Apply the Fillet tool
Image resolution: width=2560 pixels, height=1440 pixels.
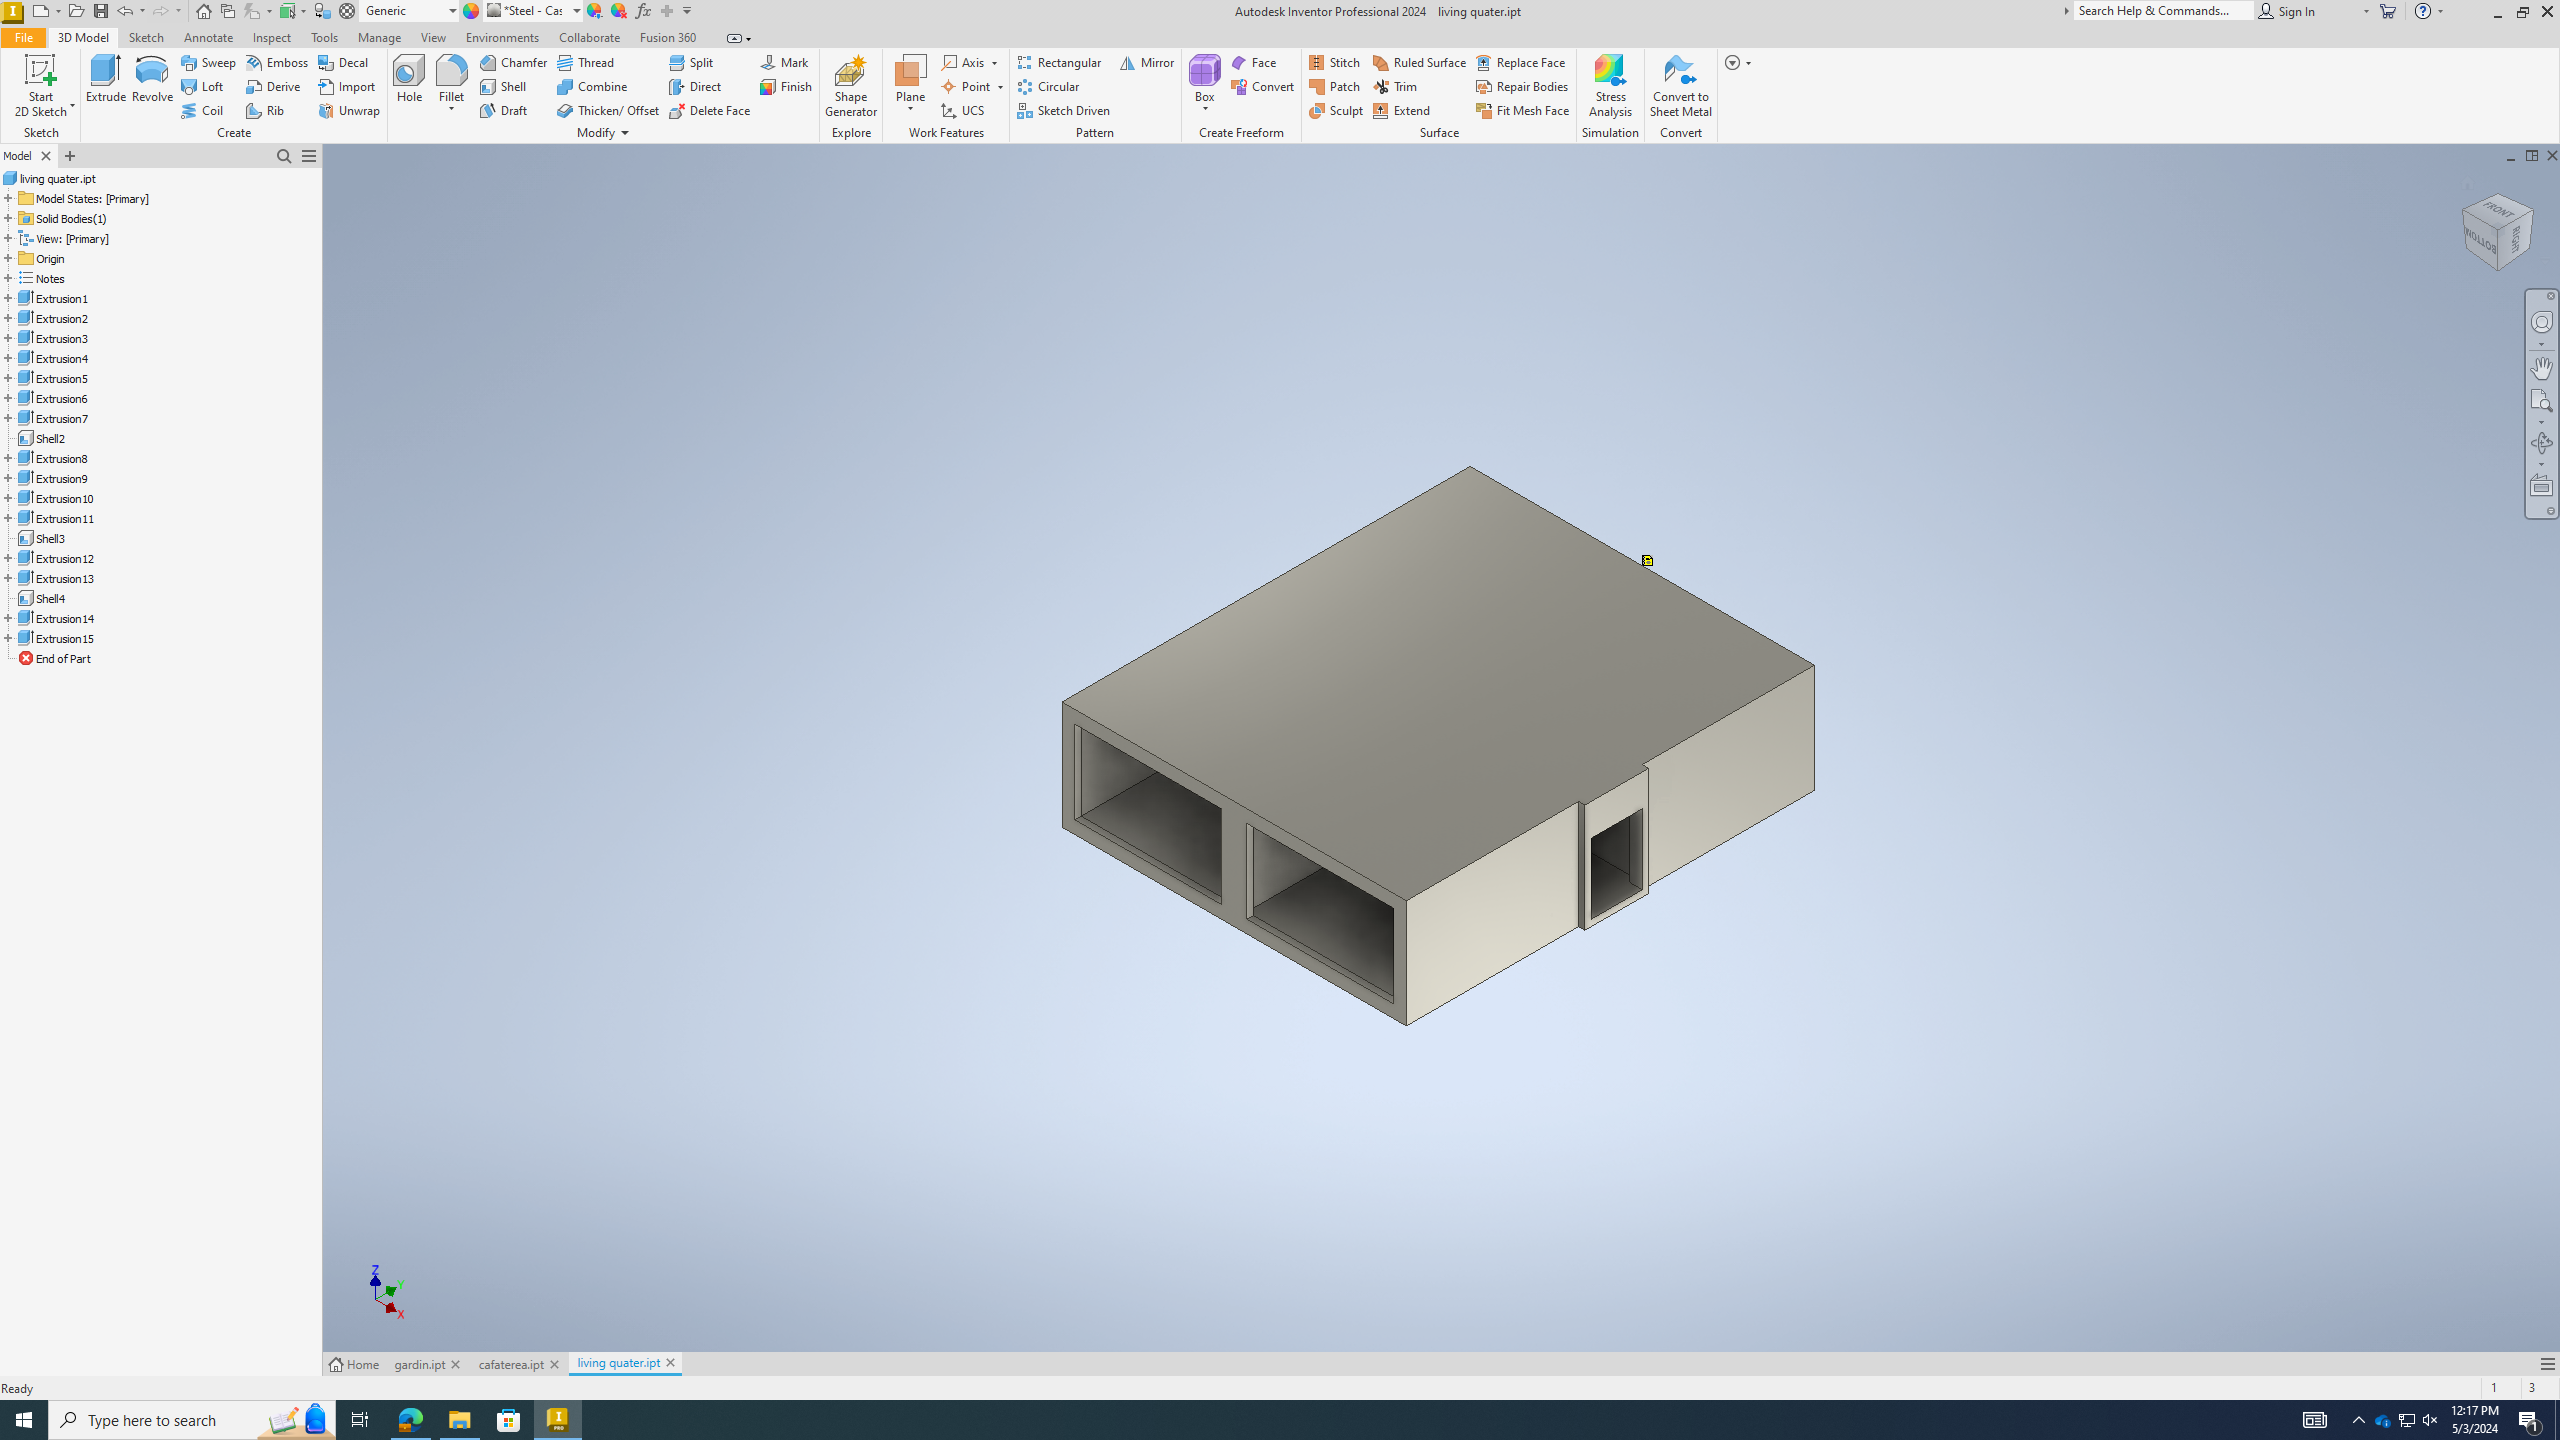[451, 79]
